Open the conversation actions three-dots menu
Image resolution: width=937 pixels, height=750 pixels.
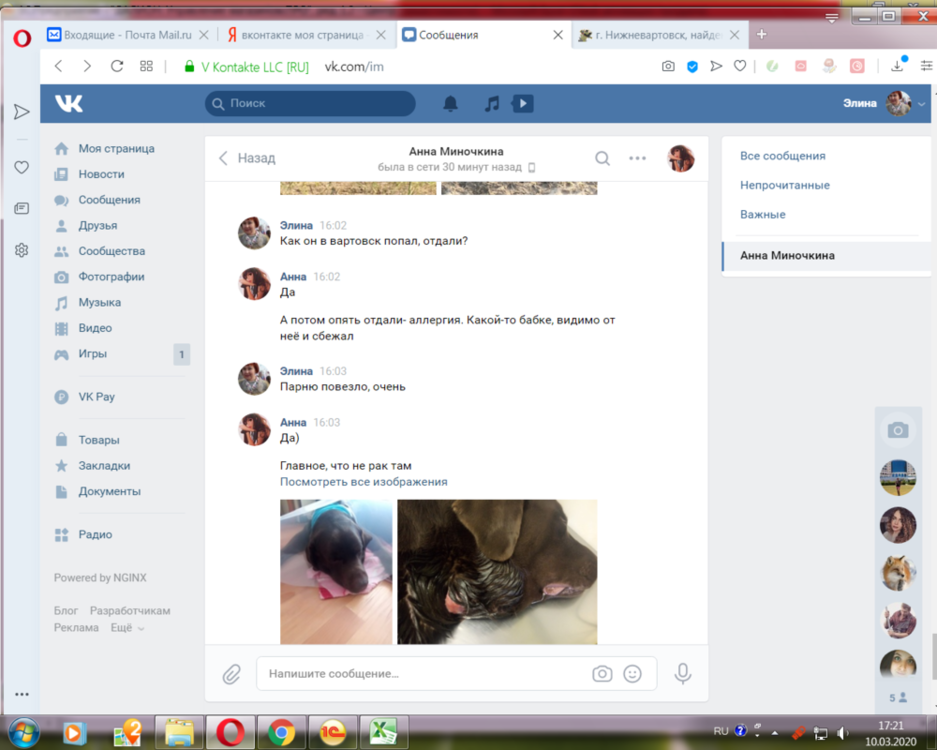point(637,158)
